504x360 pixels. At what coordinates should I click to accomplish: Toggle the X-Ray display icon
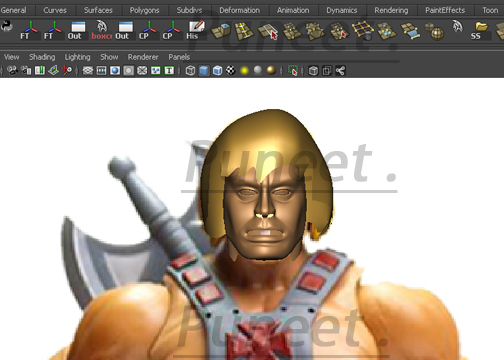pos(313,70)
